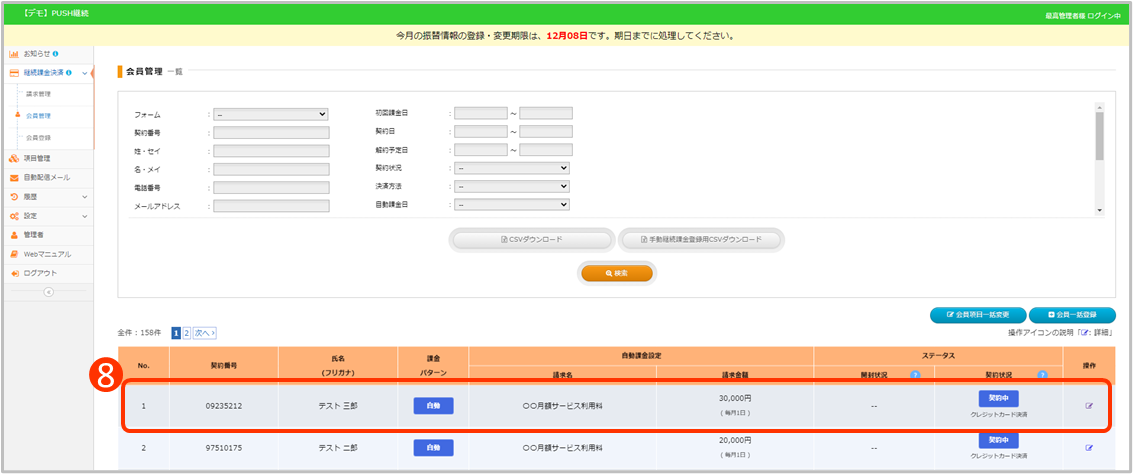Open 項目管理 in the sidebar

coord(37,158)
